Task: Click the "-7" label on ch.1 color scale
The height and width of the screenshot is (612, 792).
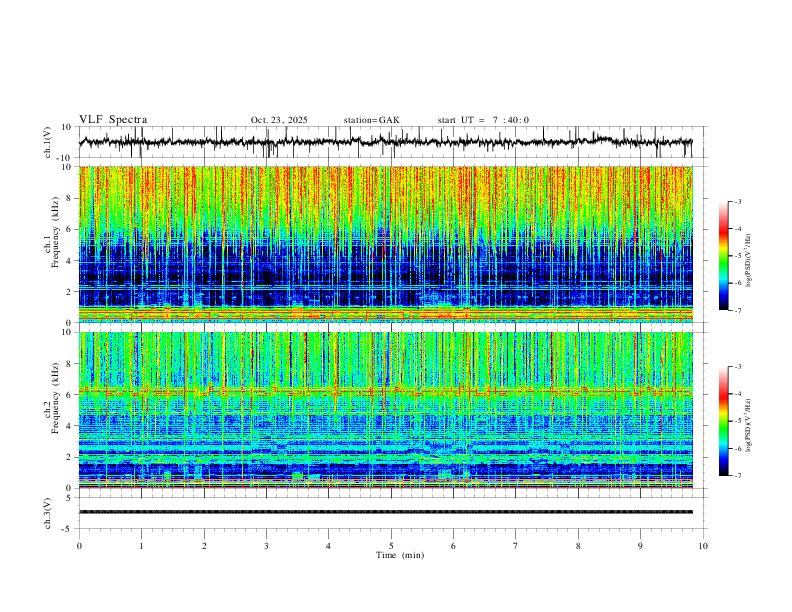Action: tap(738, 311)
